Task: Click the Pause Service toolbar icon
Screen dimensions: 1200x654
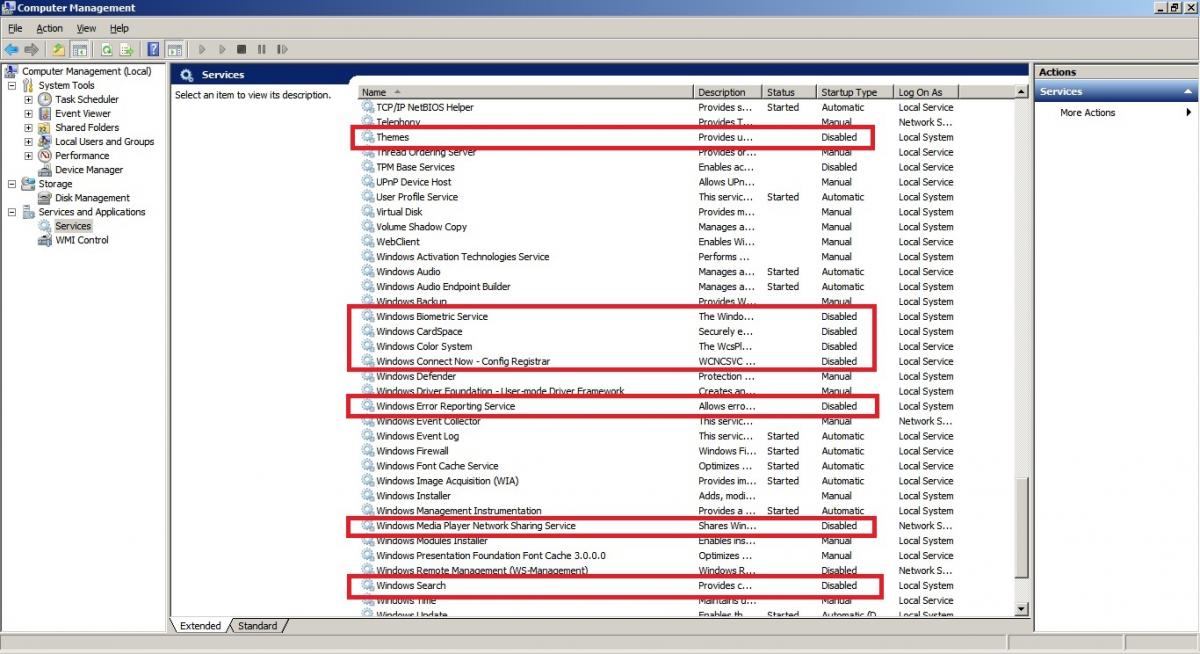Action: click(x=262, y=49)
